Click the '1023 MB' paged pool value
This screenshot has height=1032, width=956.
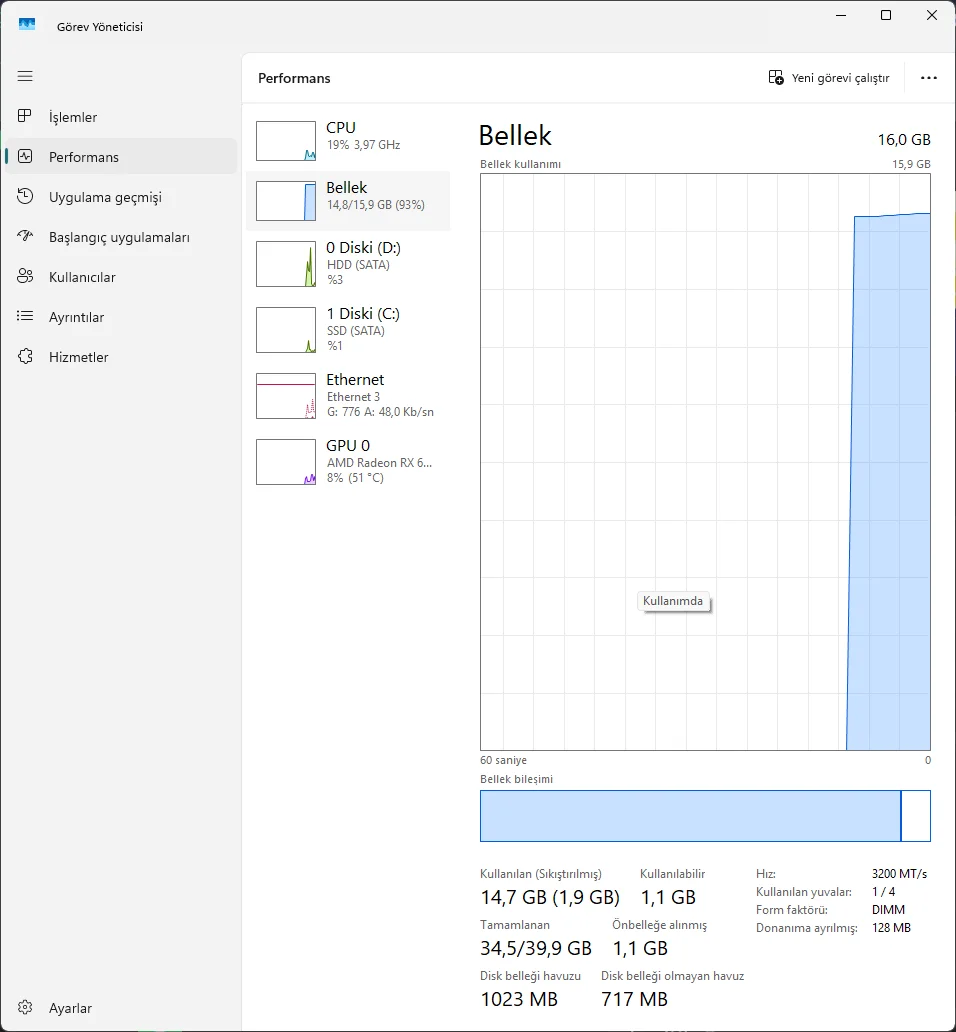pyautogui.click(x=519, y=999)
